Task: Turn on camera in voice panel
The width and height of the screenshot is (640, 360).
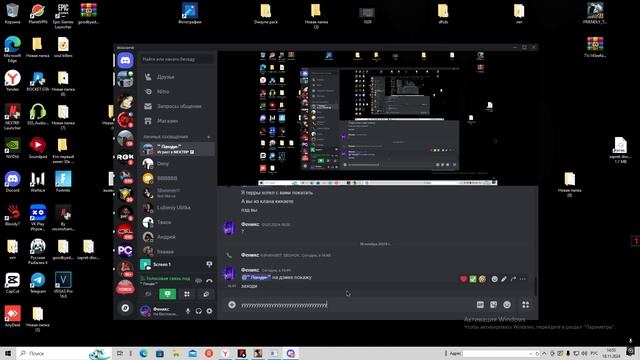Action: 148,294
